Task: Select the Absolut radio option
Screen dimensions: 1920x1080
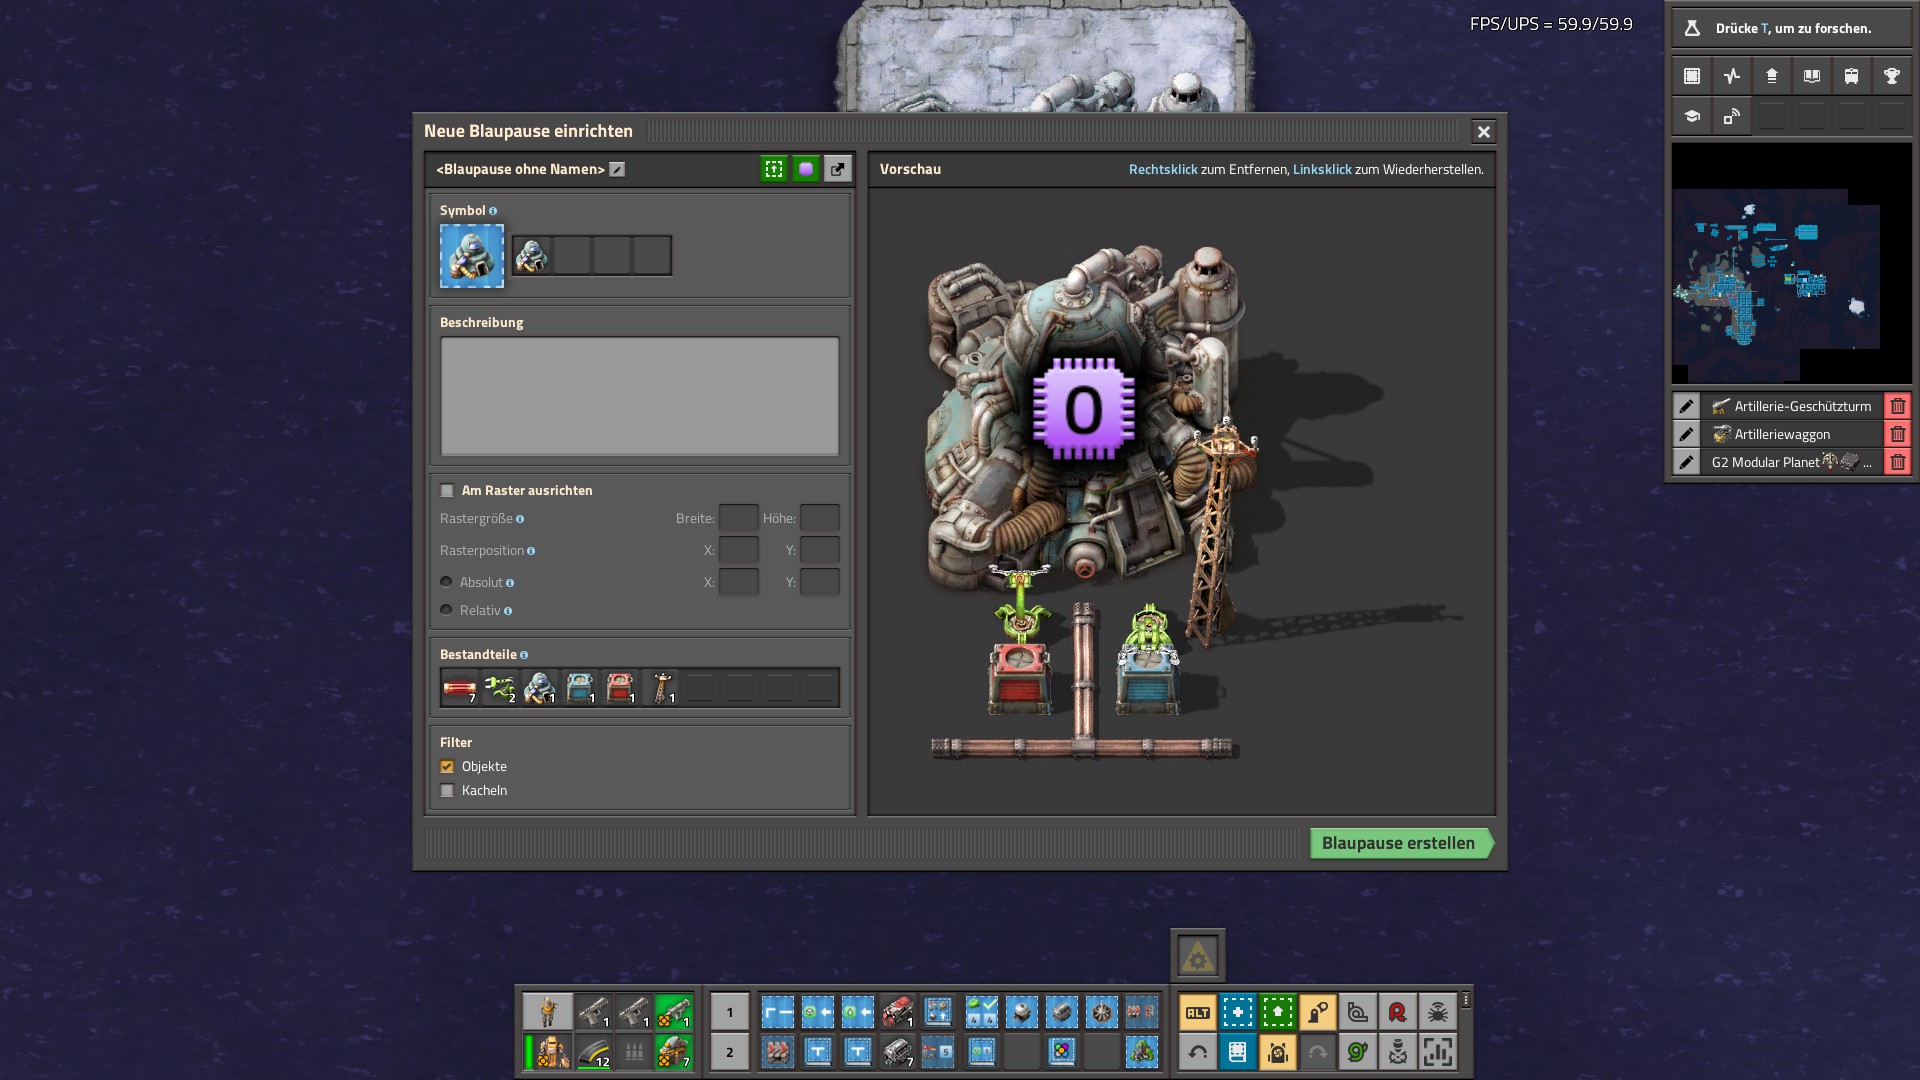Action: click(x=446, y=582)
